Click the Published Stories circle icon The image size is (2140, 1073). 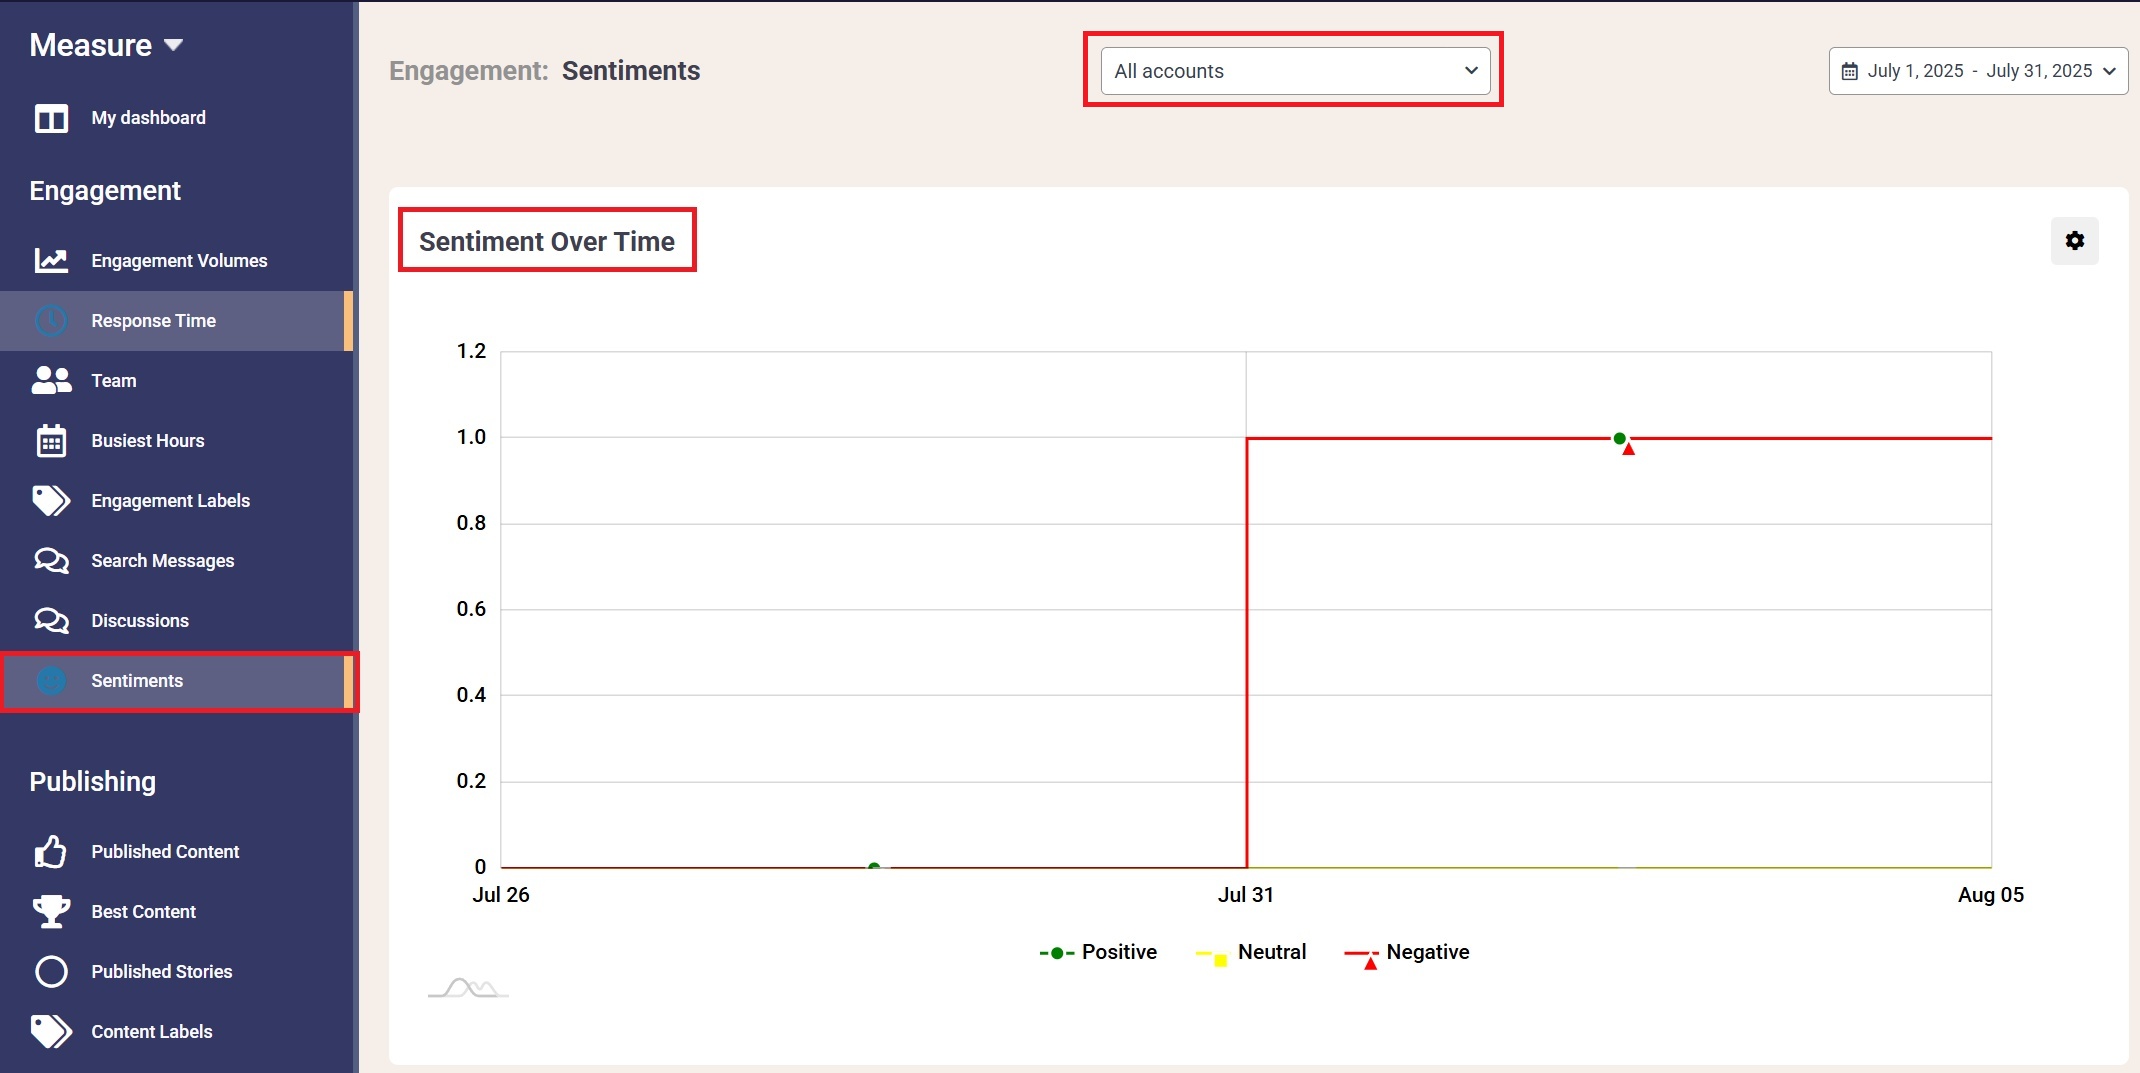coord(51,971)
